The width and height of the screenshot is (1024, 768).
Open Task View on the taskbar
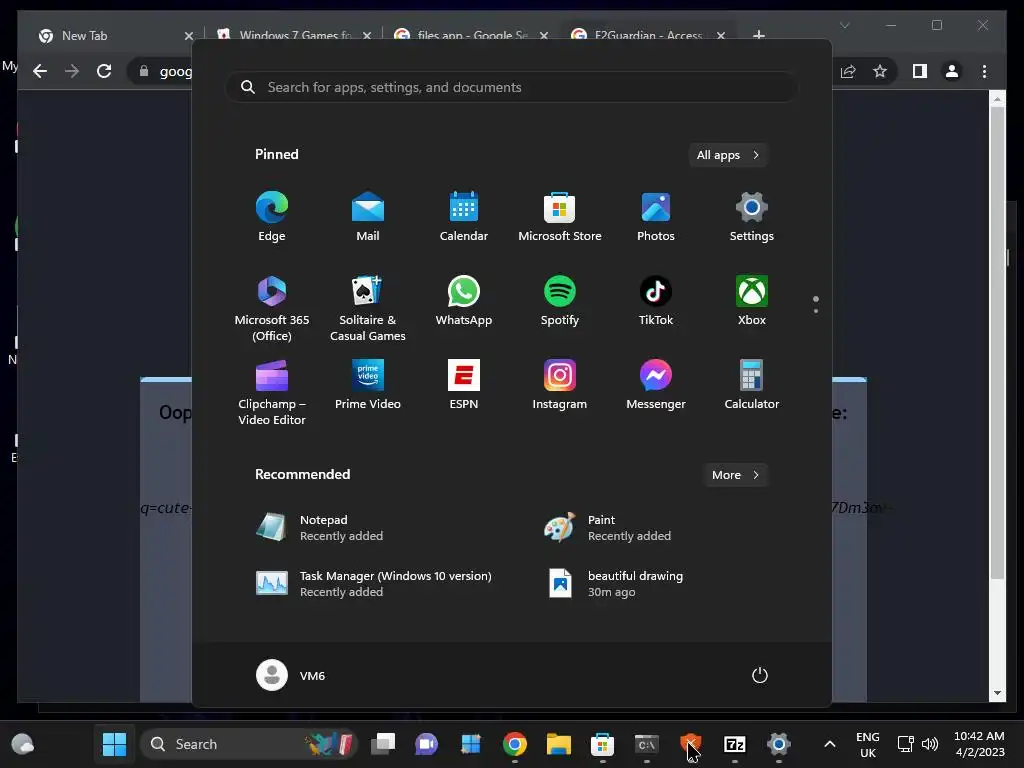click(x=383, y=744)
